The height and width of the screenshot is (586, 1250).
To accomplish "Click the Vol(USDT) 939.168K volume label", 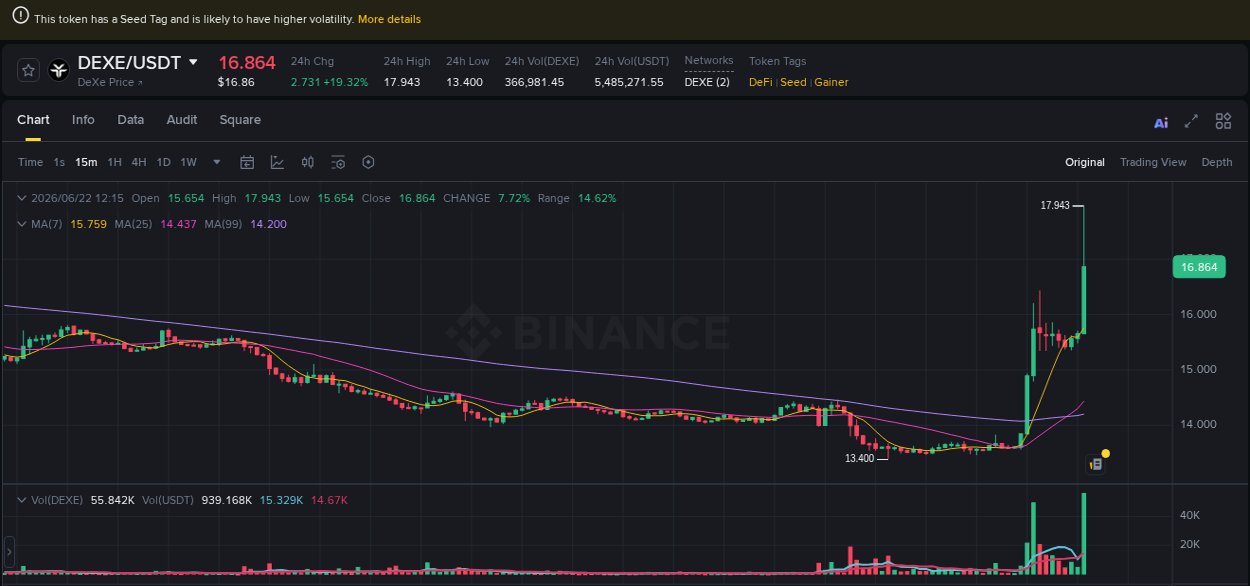I will point(197,499).
